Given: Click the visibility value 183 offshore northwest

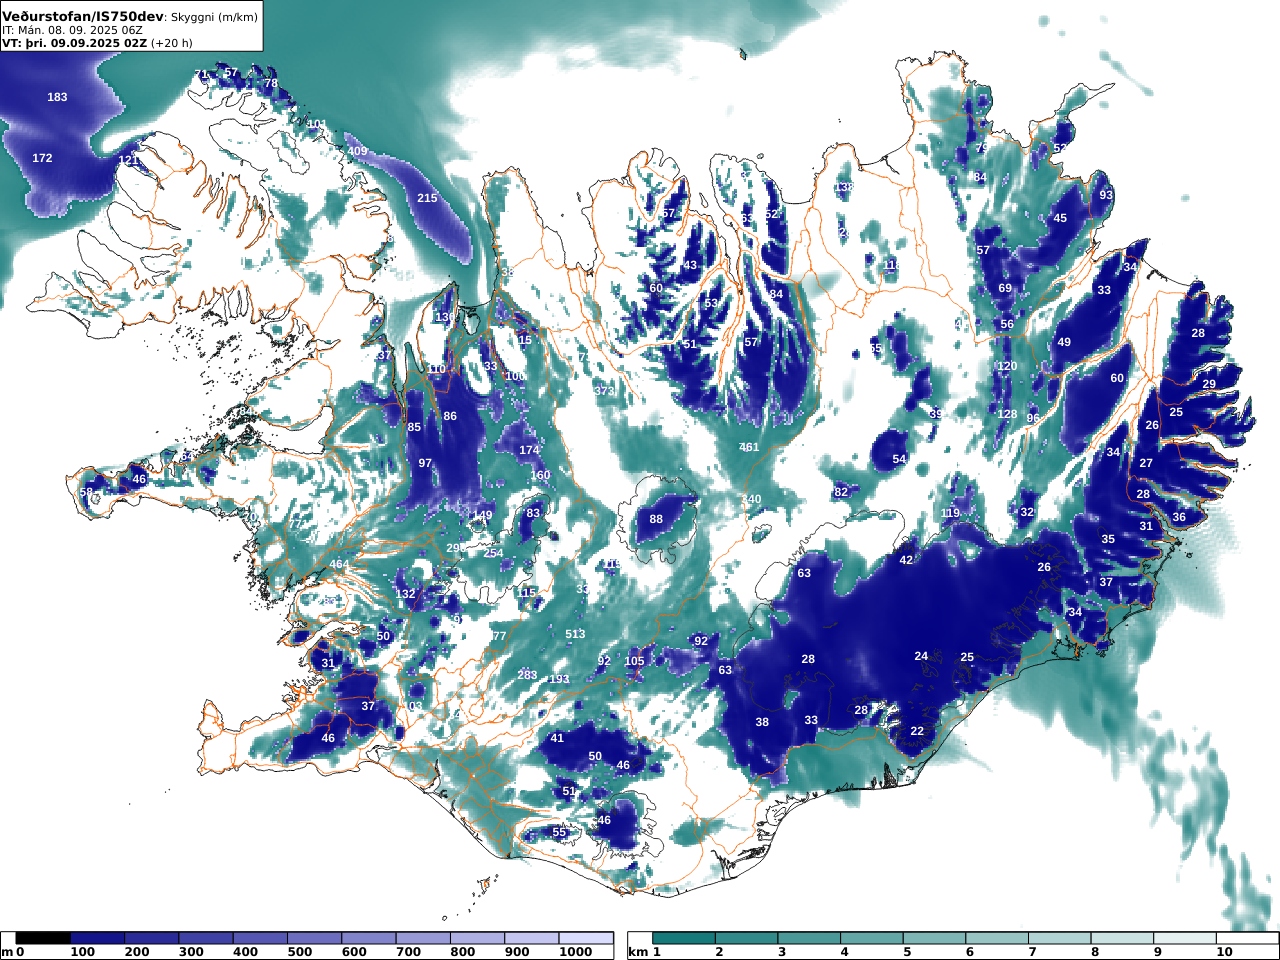Looking at the screenshot, I should click(57, 97).
